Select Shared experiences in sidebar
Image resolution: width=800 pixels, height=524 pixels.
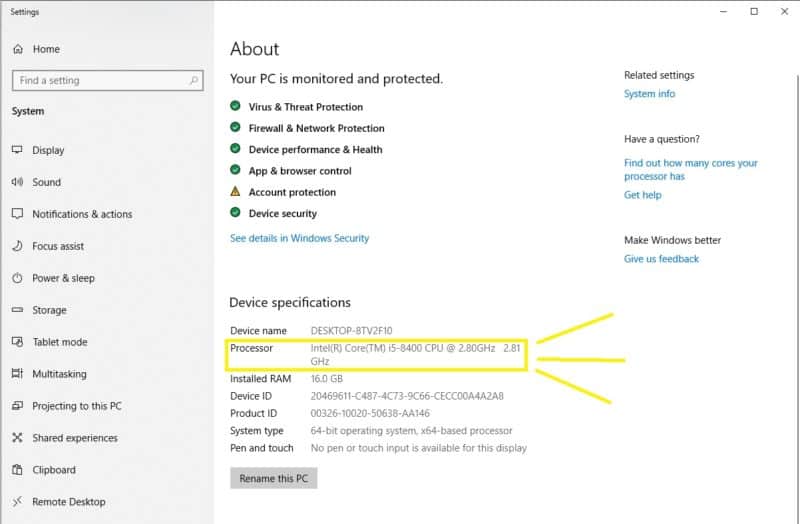(x=74, y=438)
